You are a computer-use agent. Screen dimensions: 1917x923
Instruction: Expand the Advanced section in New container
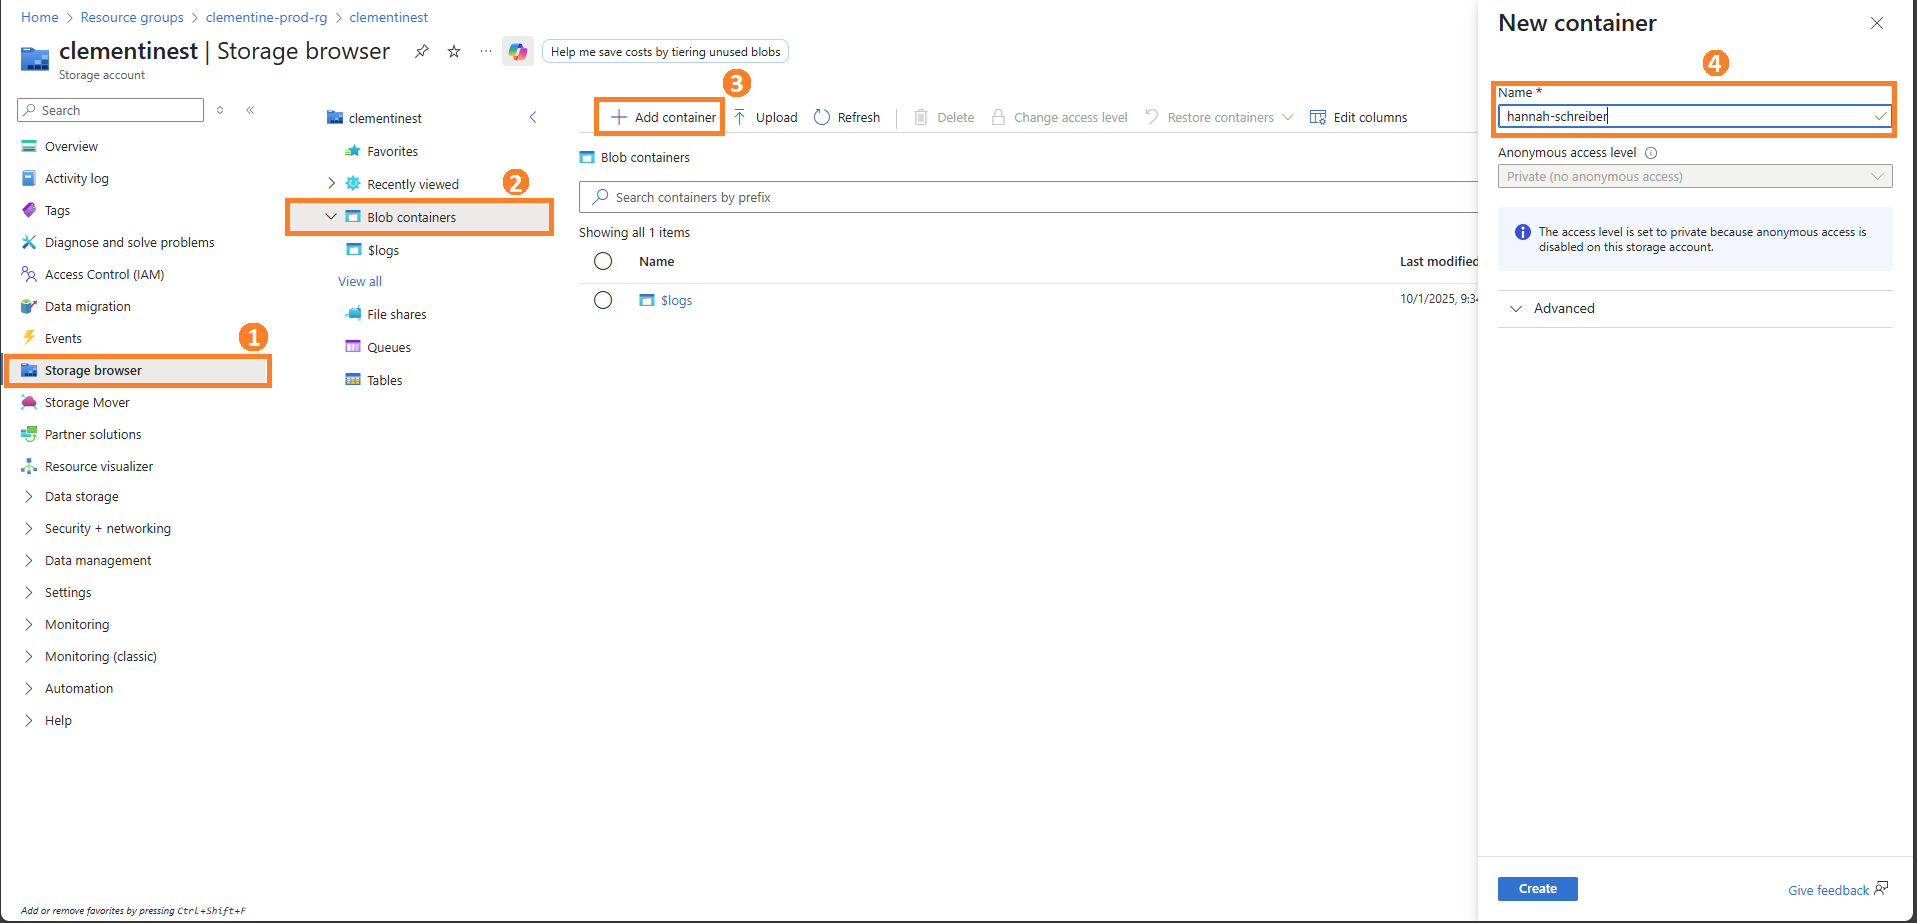[x=1694, y=308]
